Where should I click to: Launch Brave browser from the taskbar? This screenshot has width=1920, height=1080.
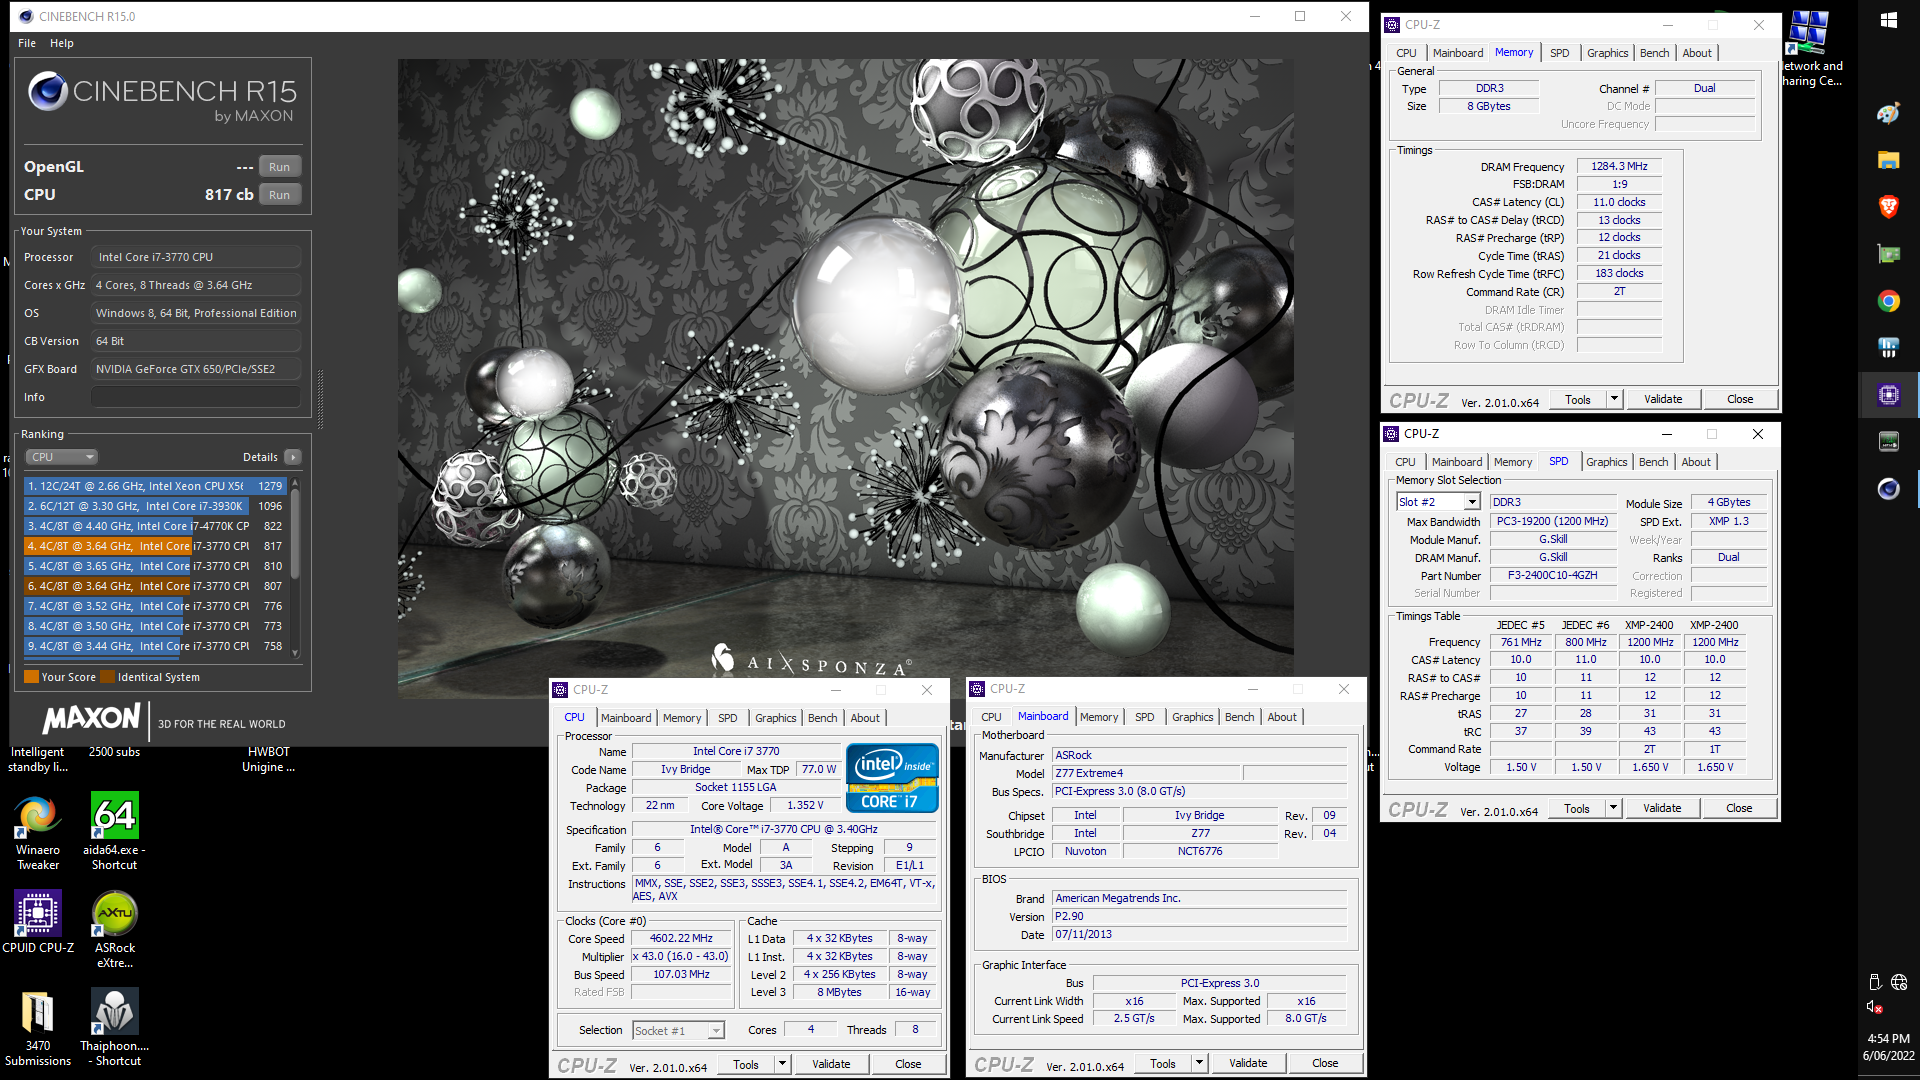click(1888, 207)
